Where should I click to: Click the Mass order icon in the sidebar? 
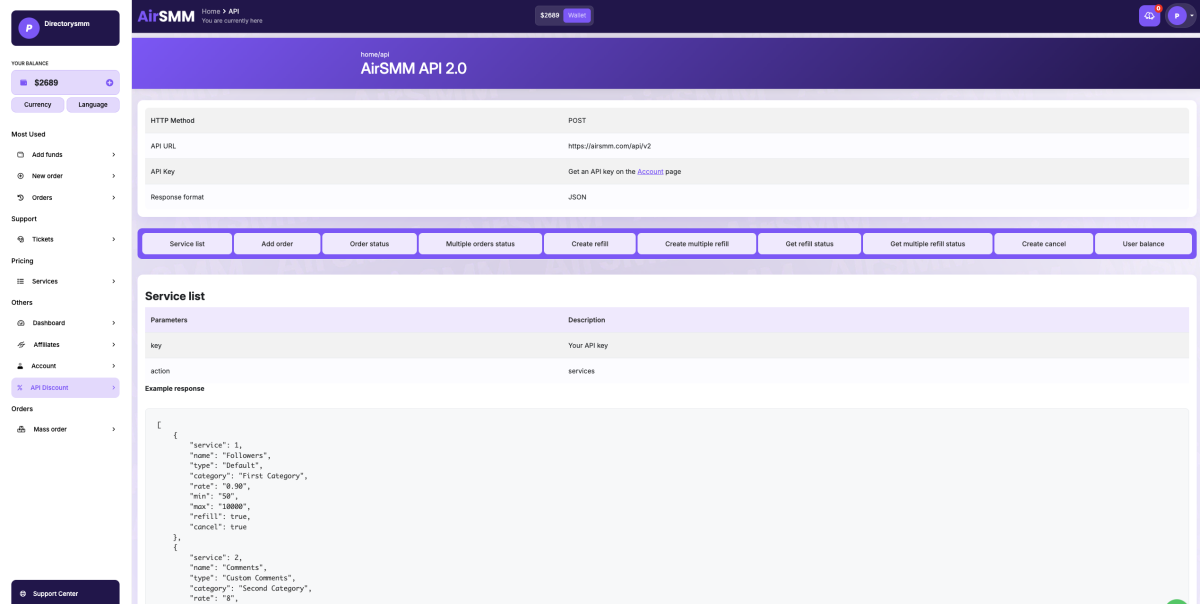point(21,429)
